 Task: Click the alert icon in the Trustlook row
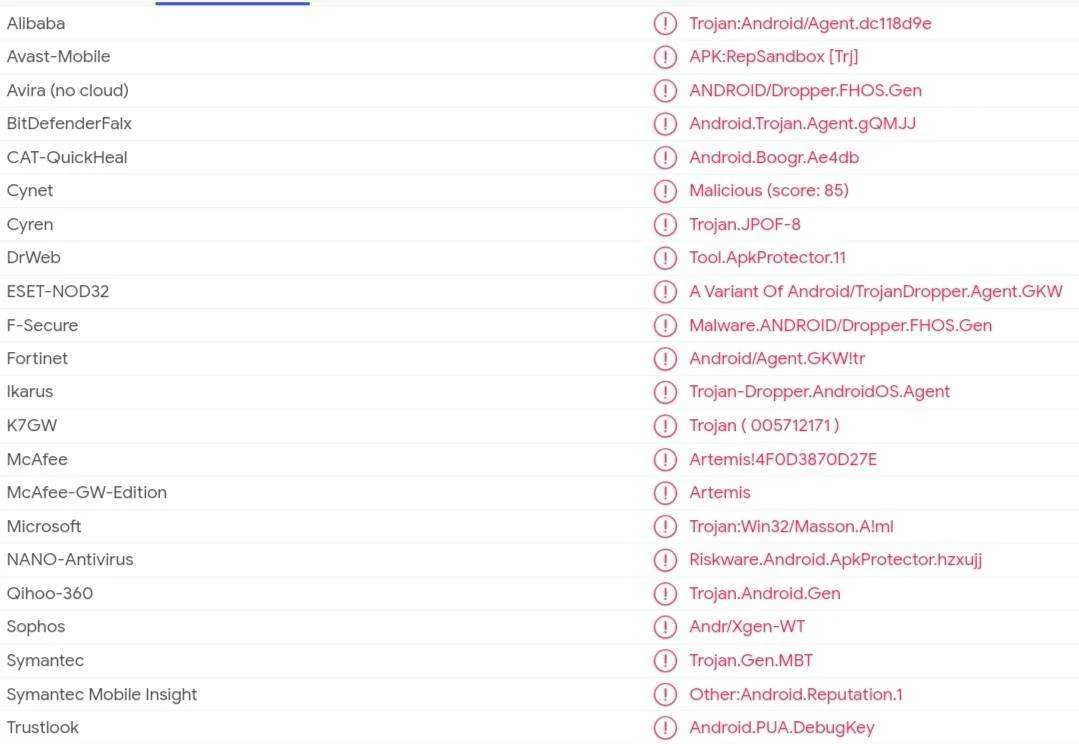point(665,727)
